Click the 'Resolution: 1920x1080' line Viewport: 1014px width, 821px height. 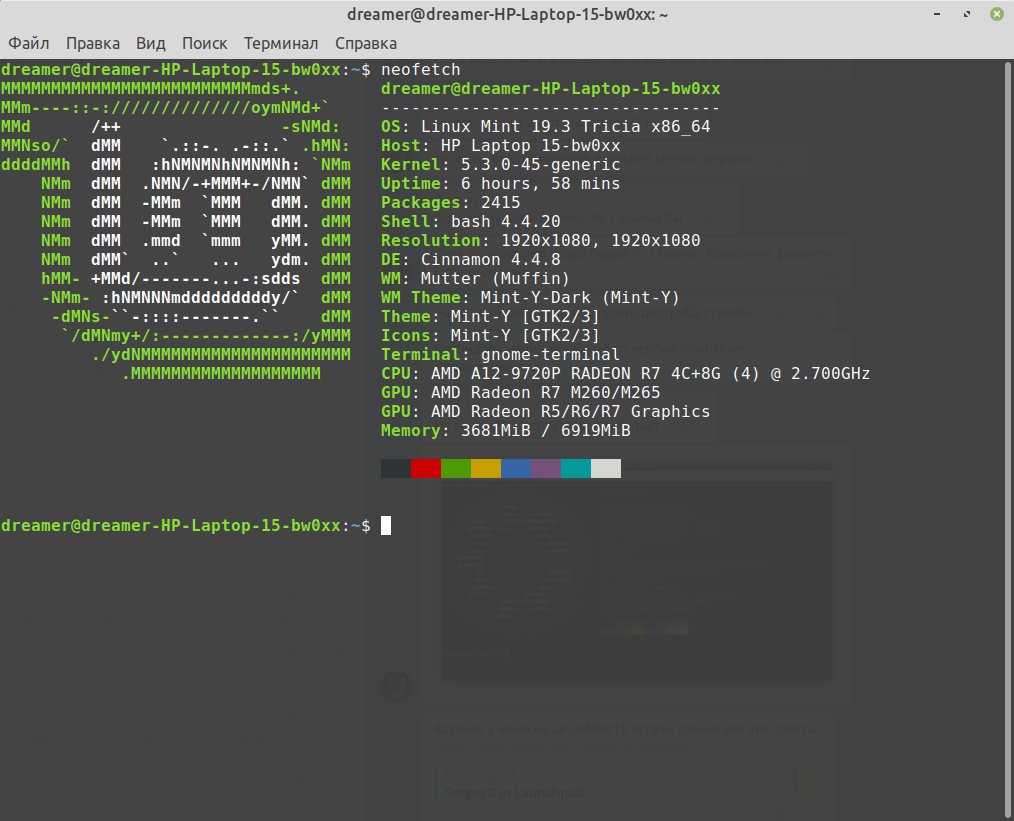click(541, 240)
